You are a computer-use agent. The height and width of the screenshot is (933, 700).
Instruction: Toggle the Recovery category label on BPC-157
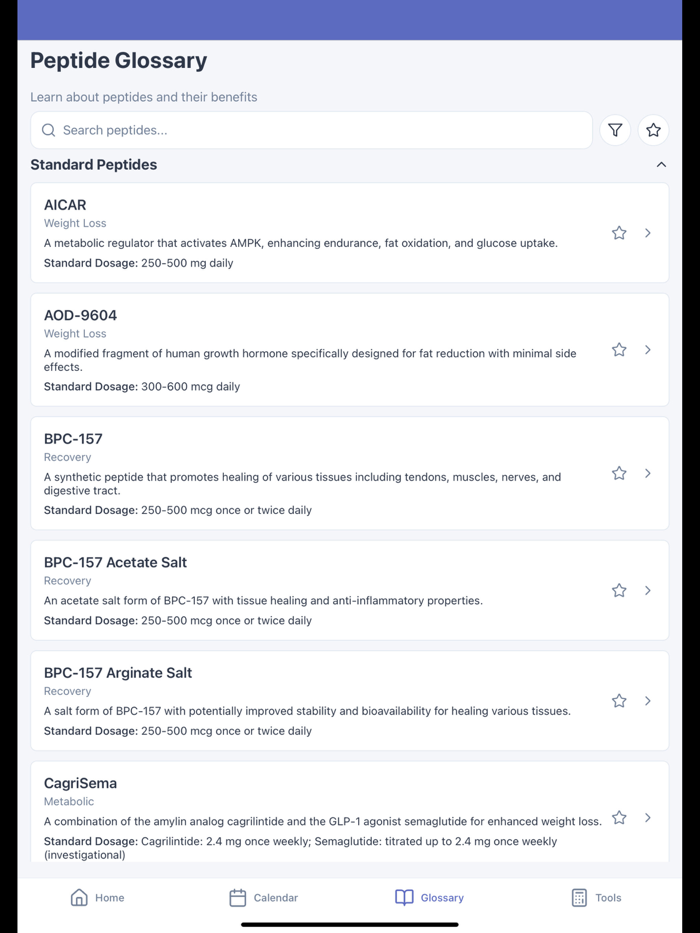point(67,457)
